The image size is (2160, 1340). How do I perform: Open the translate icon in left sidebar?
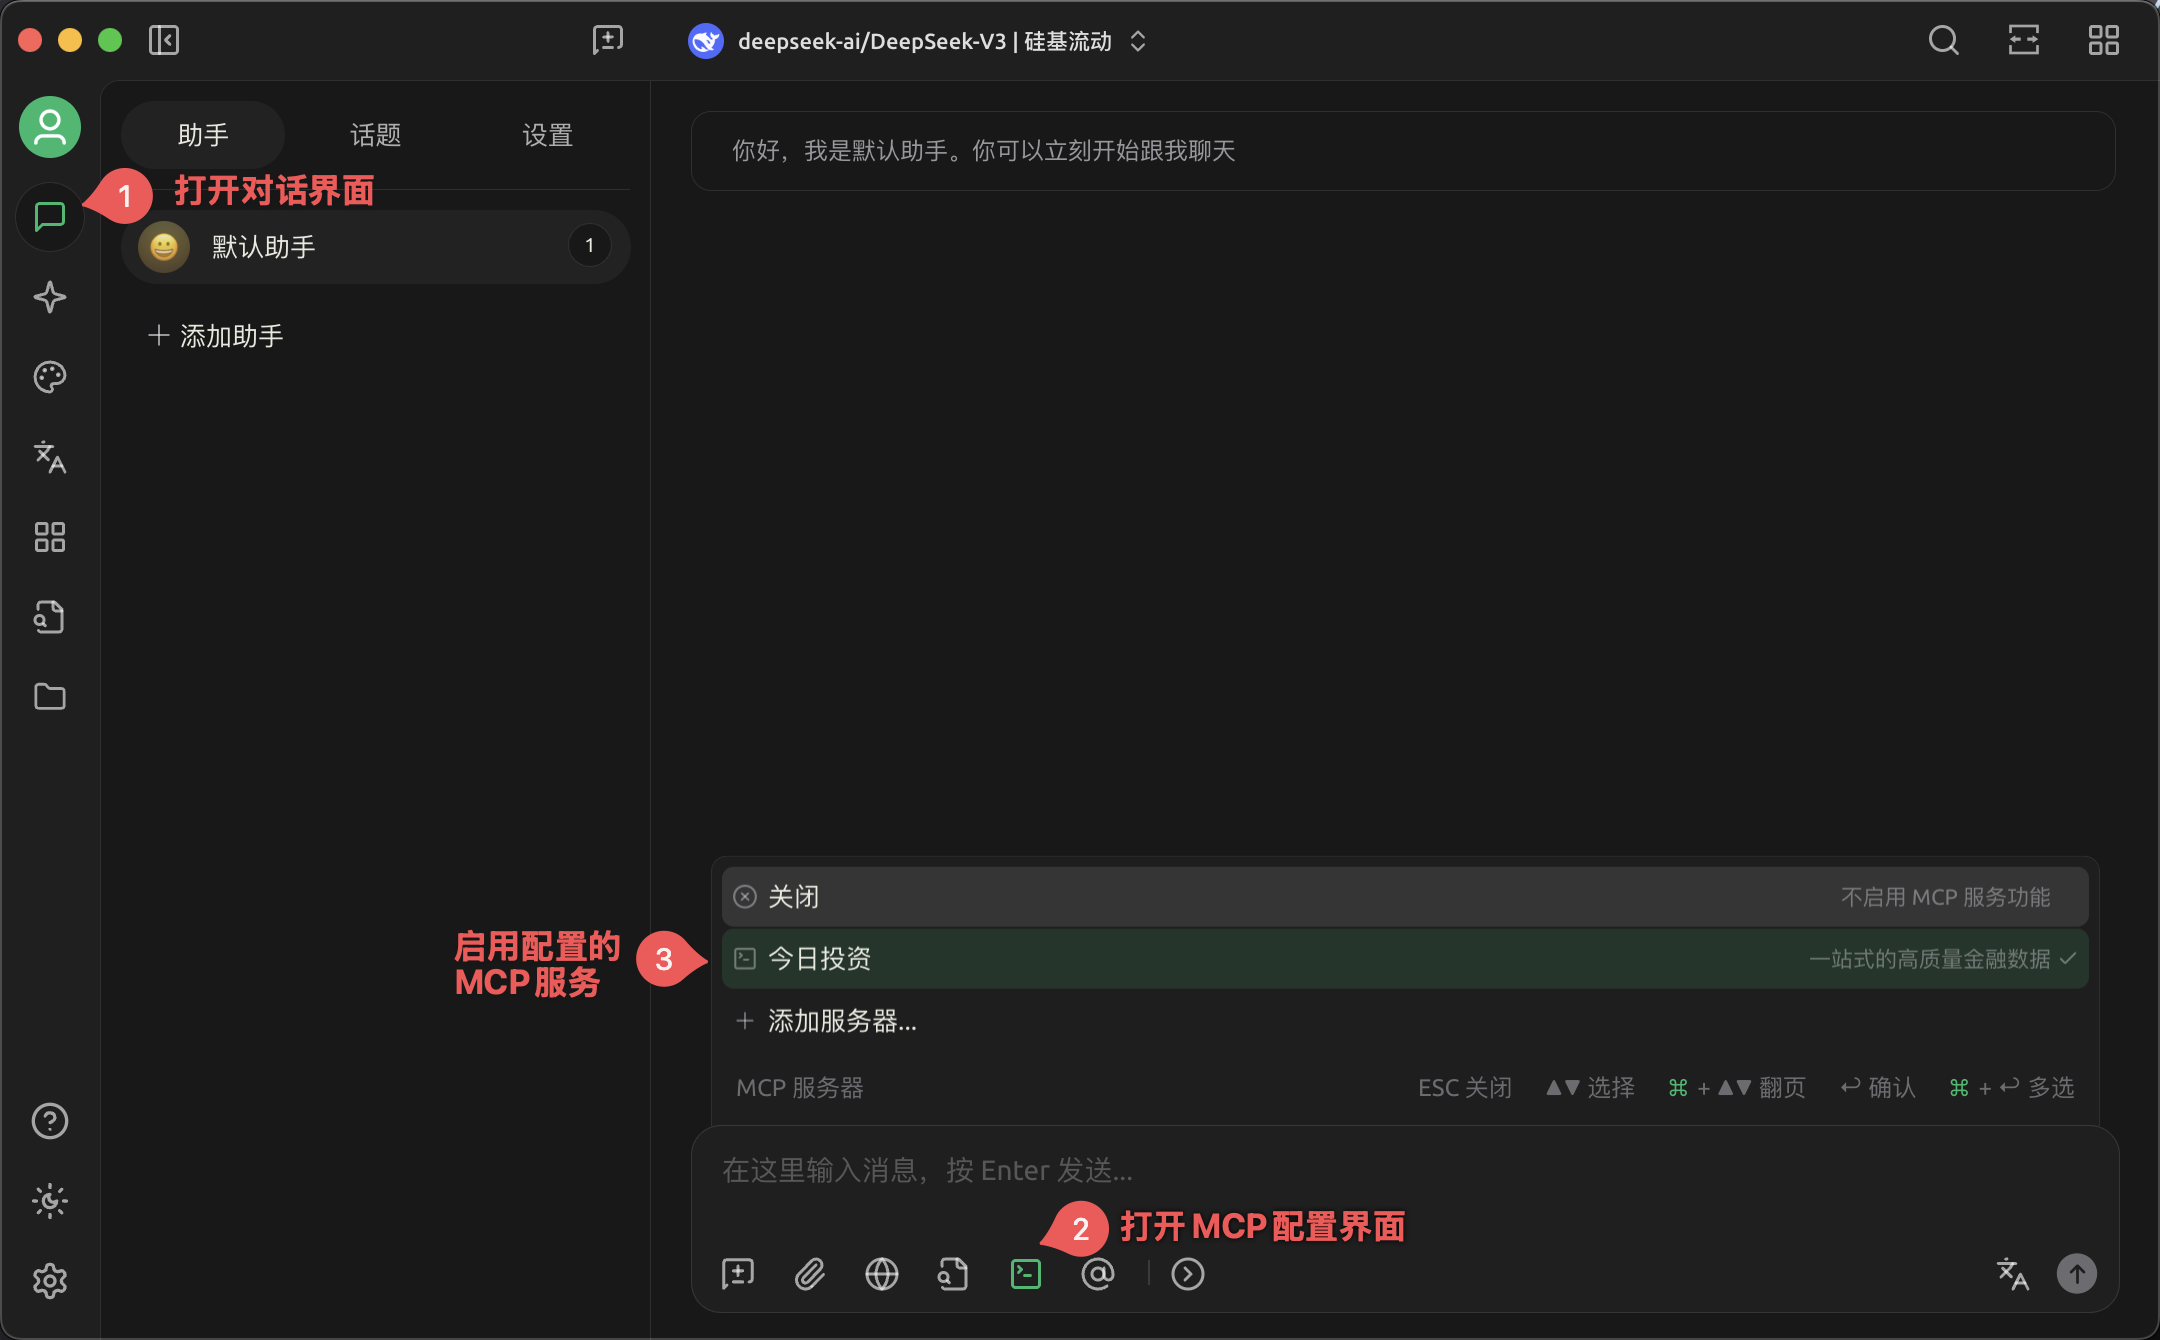pyautogui.click(x=50, y=457)
